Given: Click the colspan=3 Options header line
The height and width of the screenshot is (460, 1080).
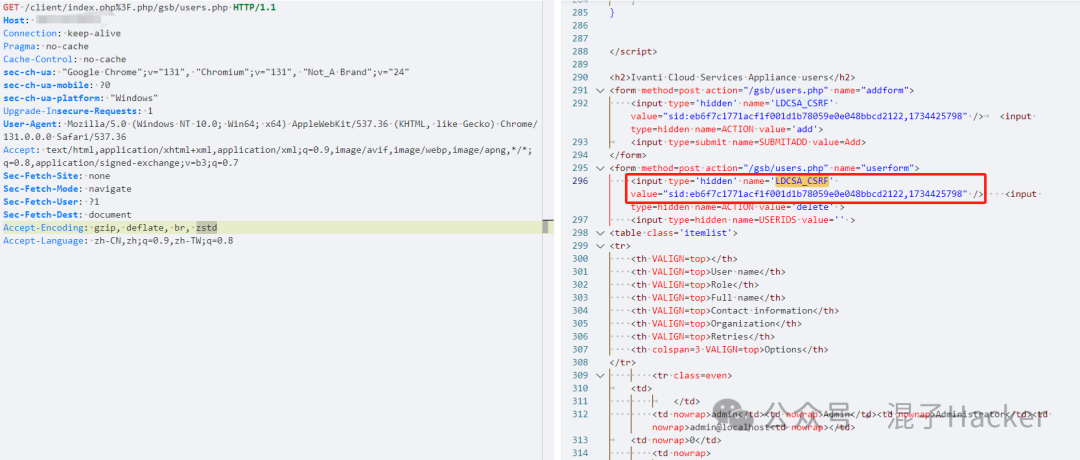Looking at the screenshot, I should point(729,349).
